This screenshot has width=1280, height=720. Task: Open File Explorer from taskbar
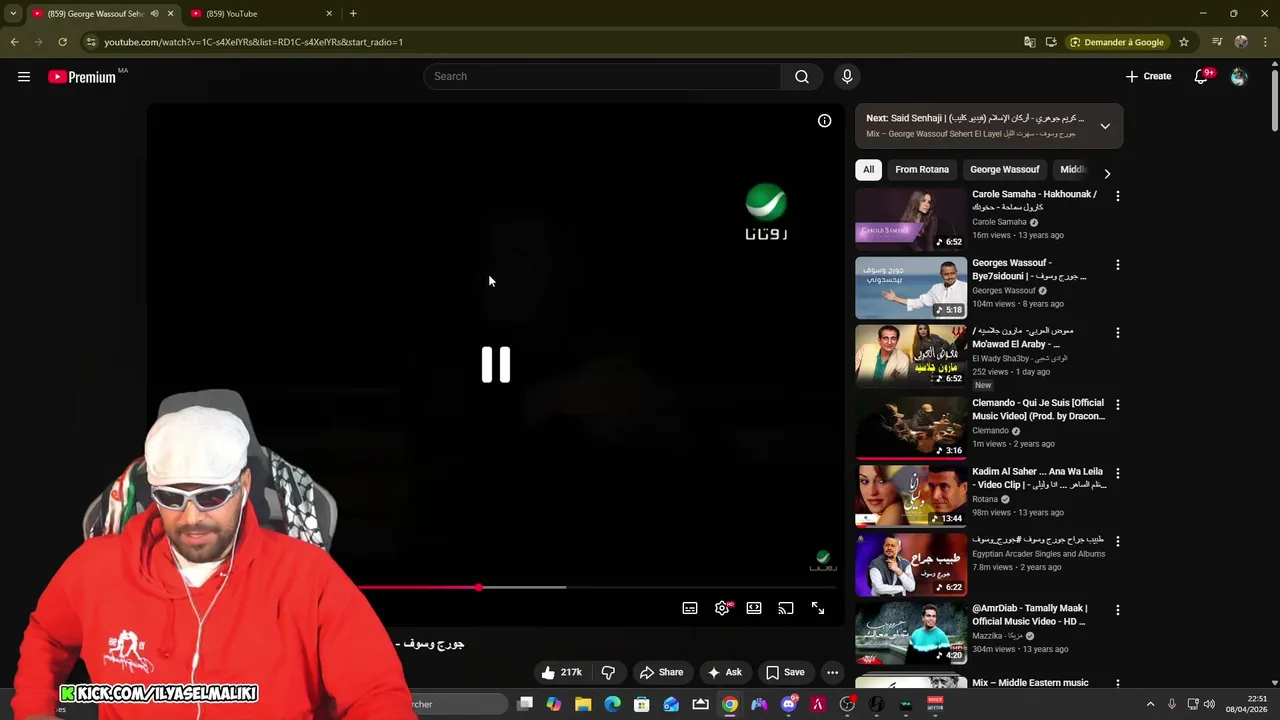coord(583,704)
